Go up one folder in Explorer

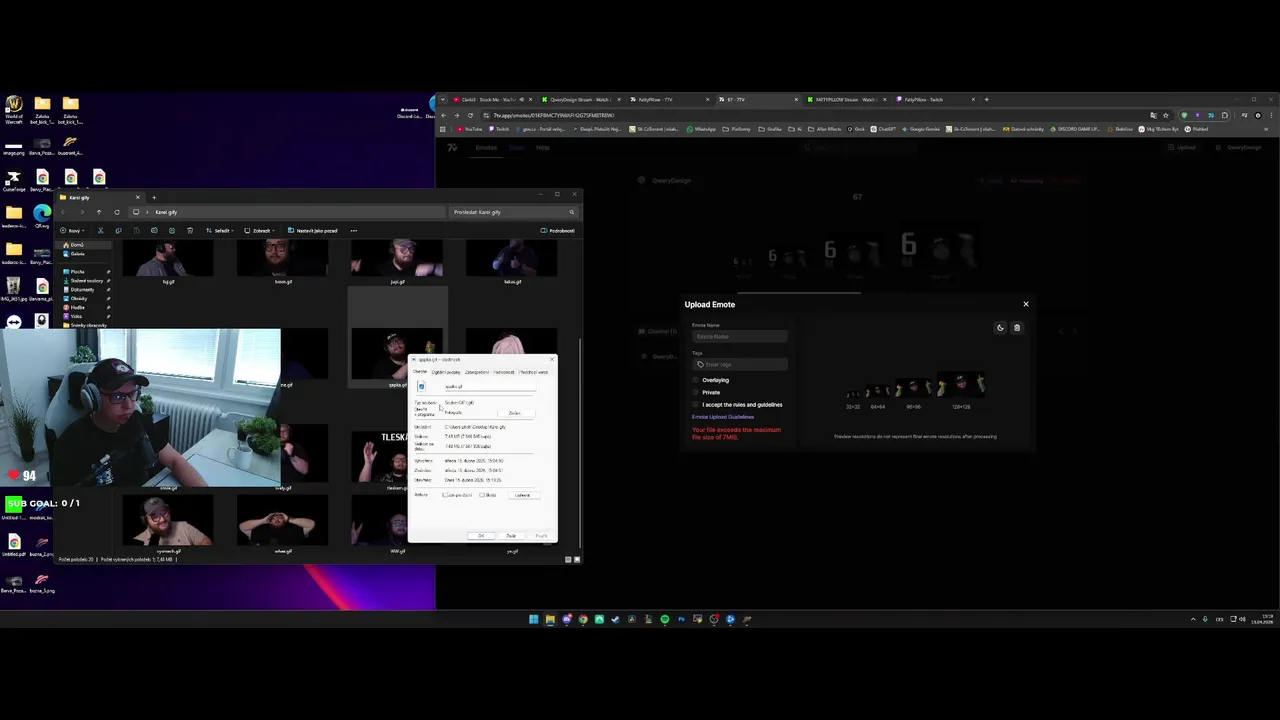click(98, 212)
